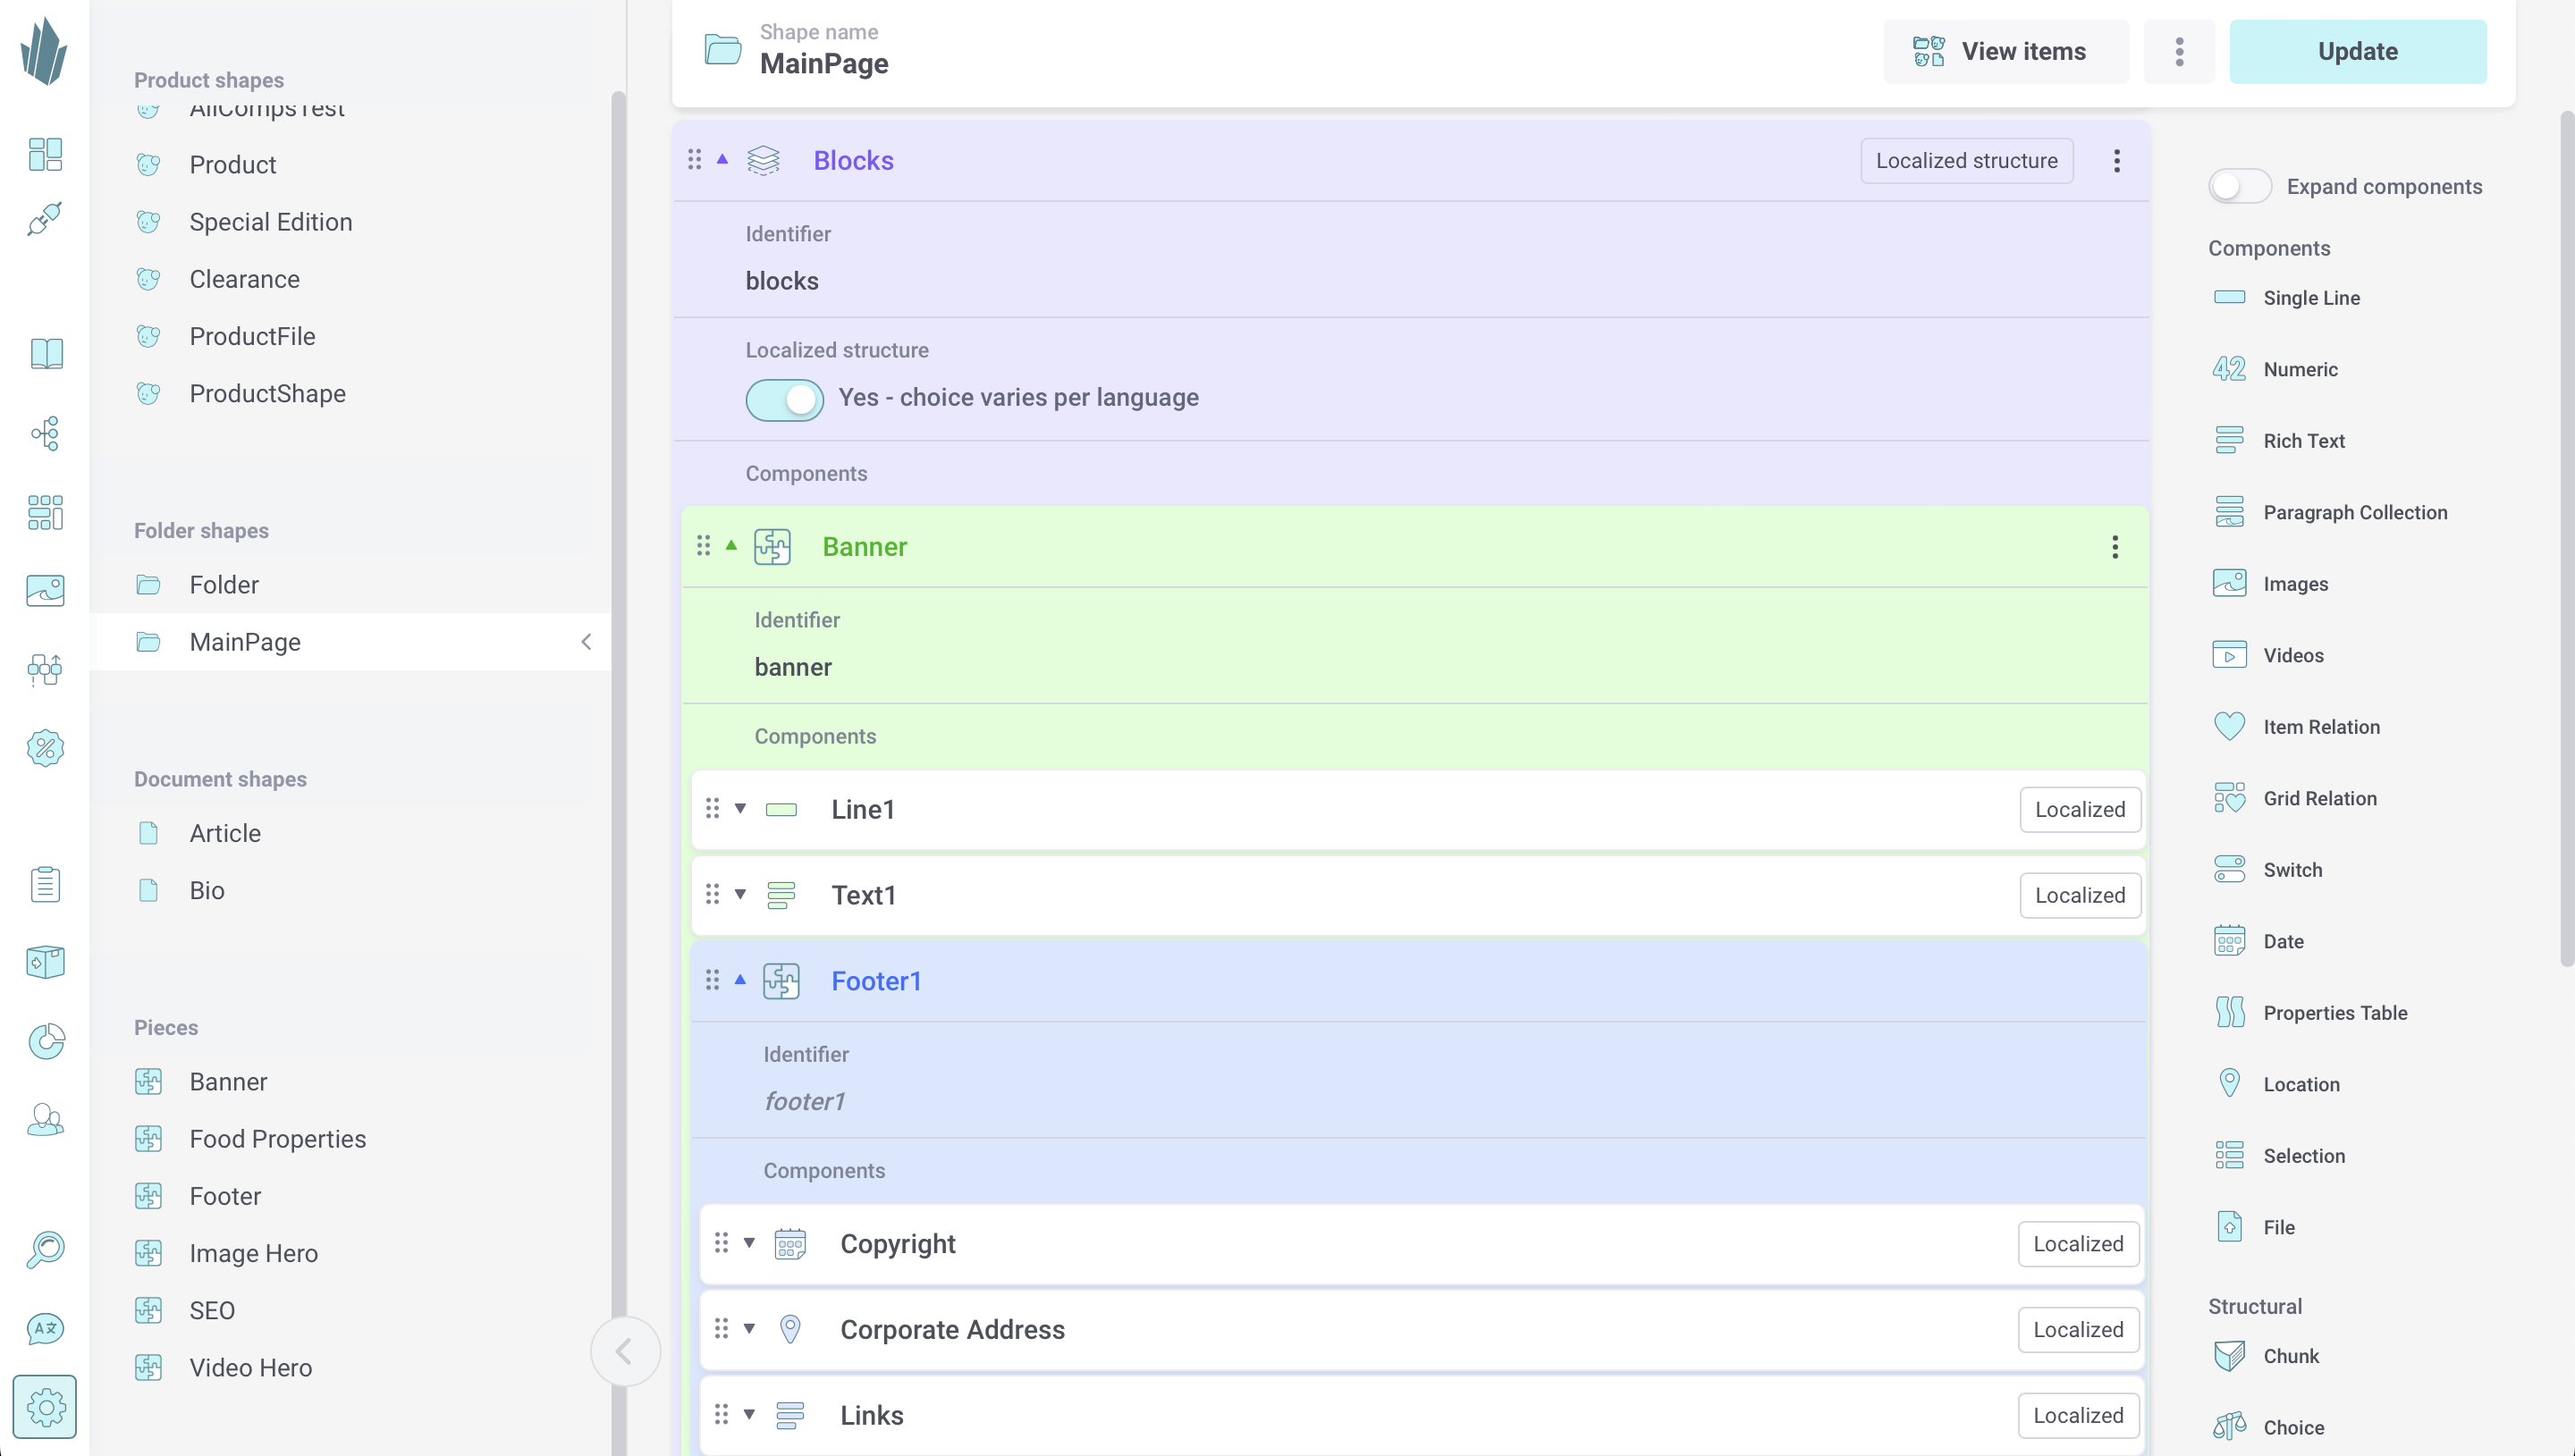Open the Folder folder shape

[x=350, y=584]
